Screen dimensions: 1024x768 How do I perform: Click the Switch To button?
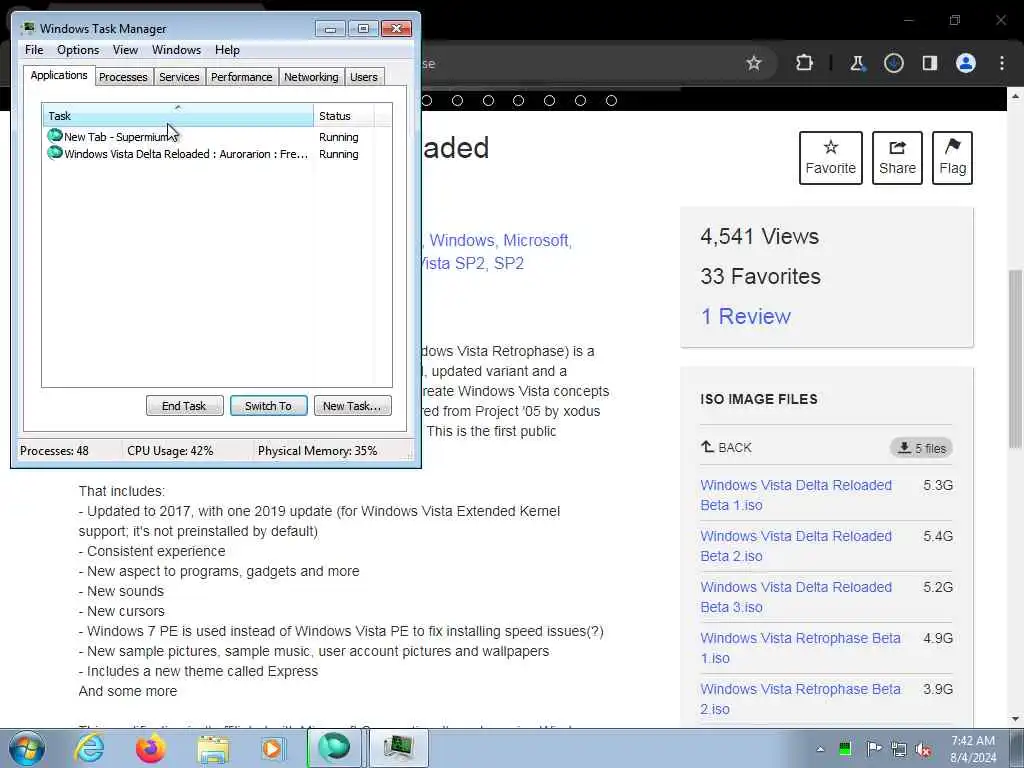coord(268,406)
